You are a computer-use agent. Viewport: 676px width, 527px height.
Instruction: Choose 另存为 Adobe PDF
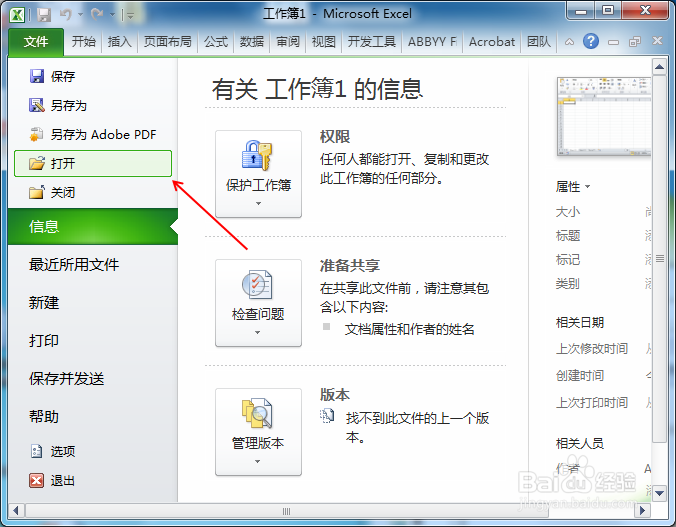93,135
